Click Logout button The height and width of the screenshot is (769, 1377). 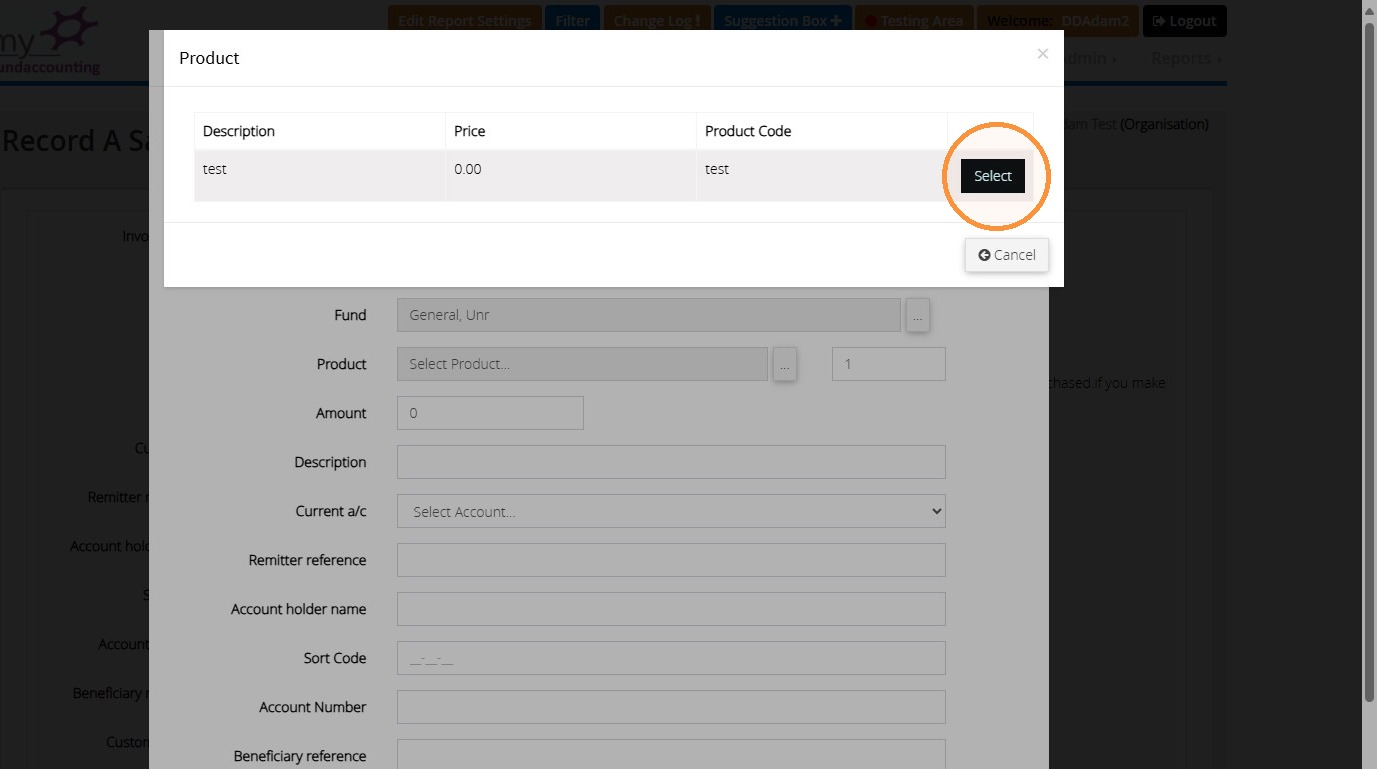click(x=1184, y=20)
